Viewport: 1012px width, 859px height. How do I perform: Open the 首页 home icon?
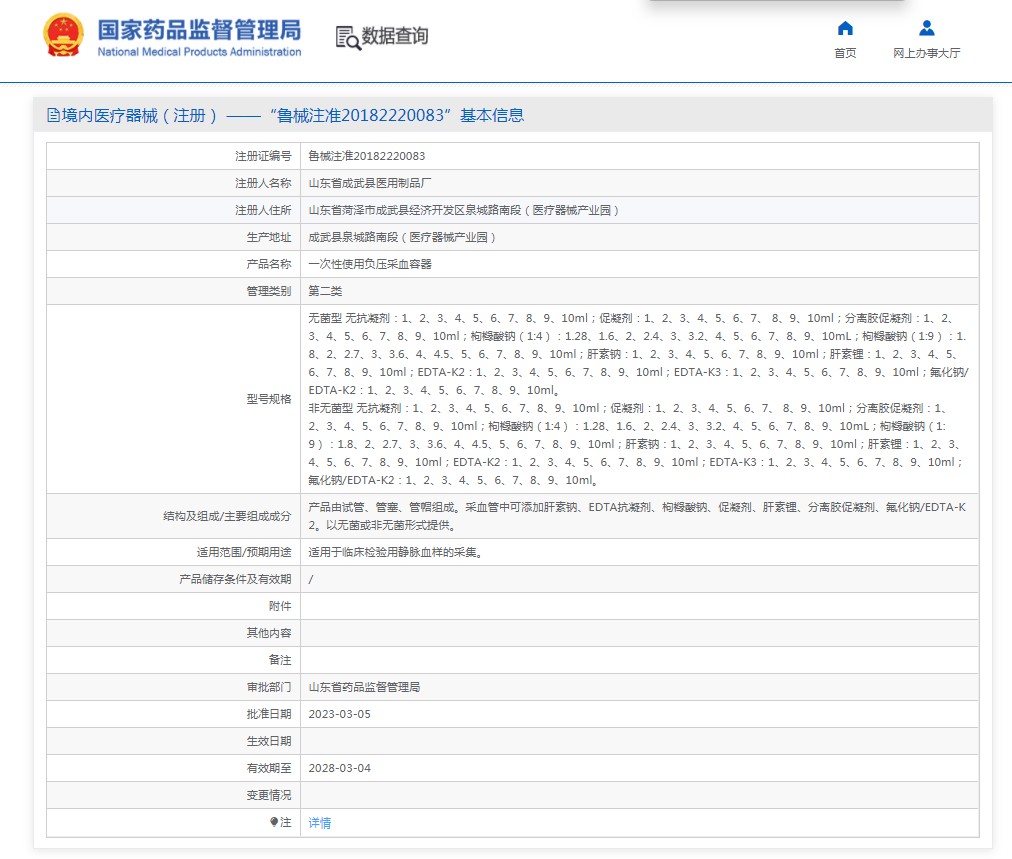(845, 28)
